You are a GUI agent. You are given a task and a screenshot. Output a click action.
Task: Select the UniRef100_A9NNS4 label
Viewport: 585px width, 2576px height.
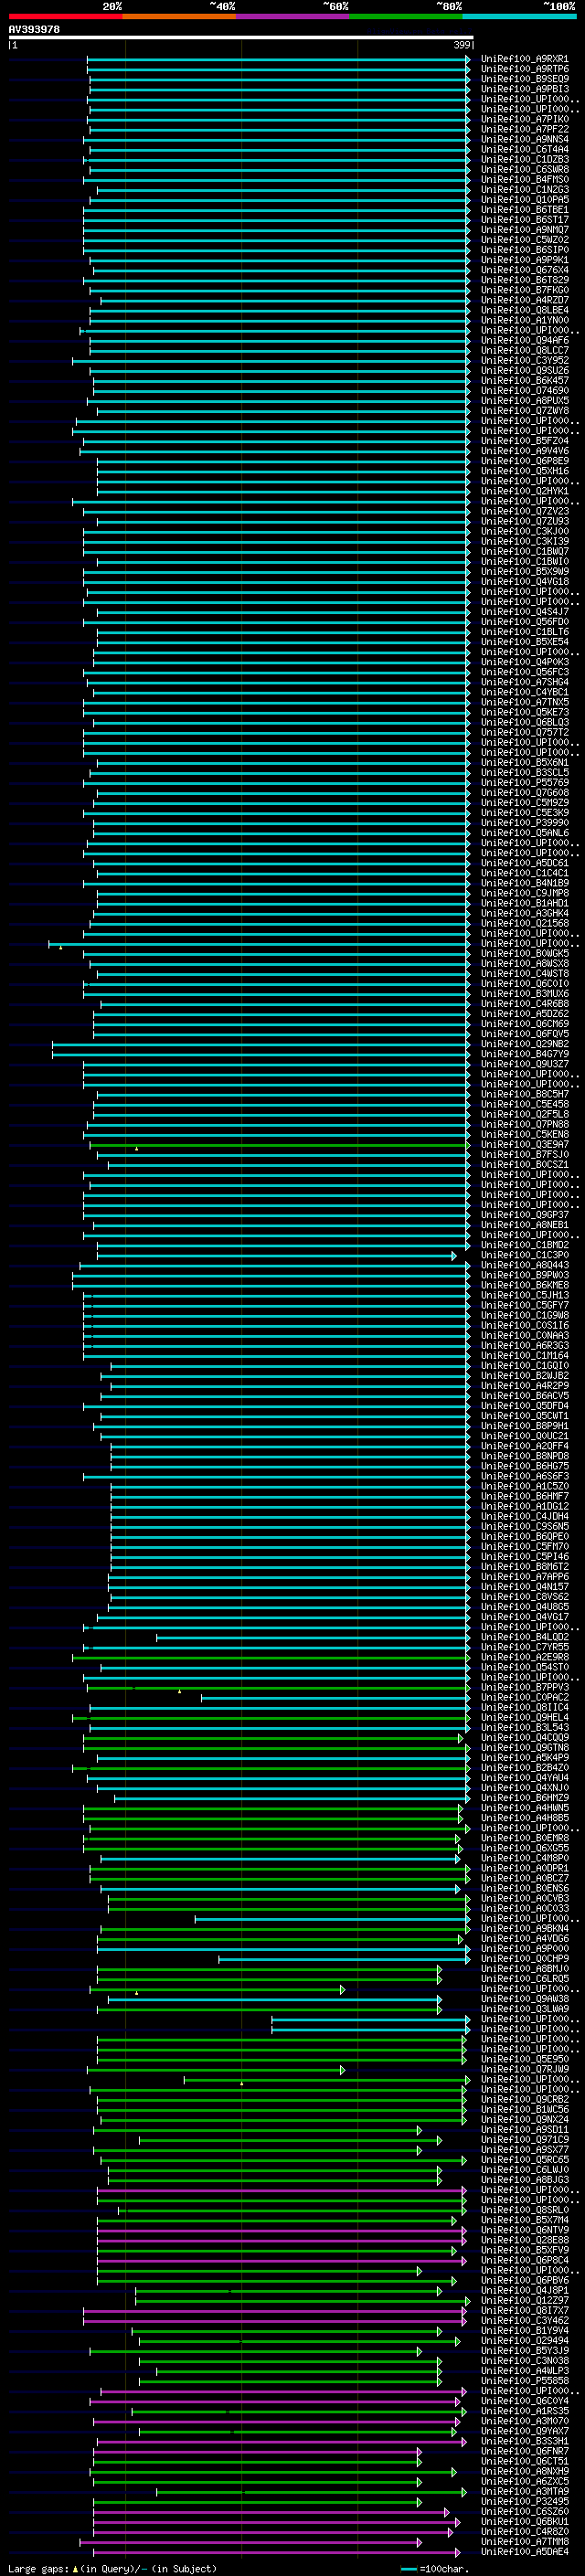[524, 139]
